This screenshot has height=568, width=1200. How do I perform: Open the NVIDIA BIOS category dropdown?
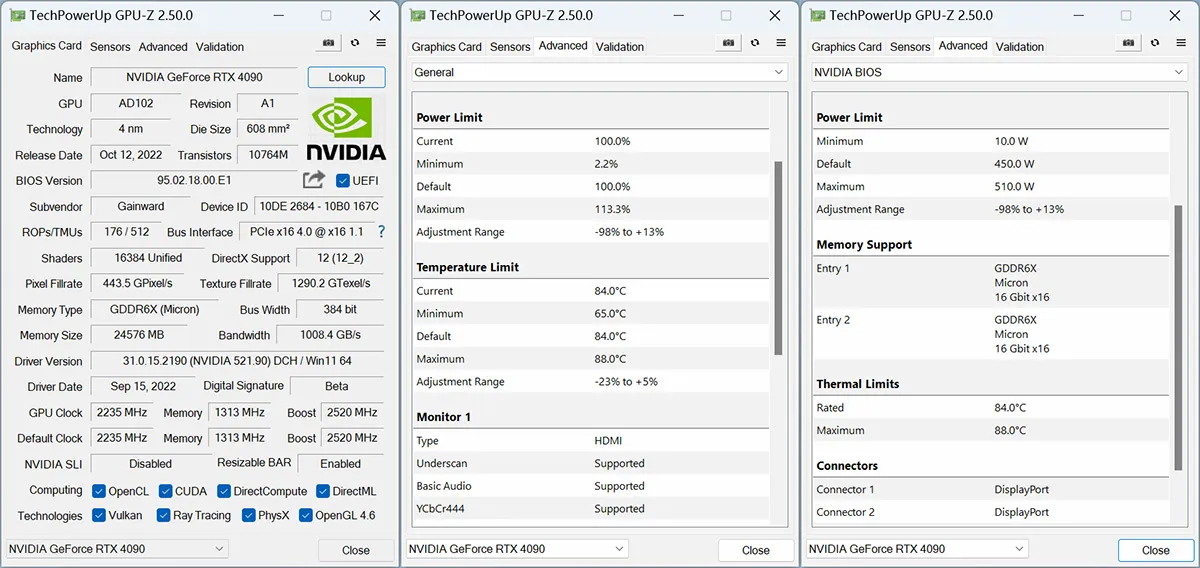(x=1000, y=72)
